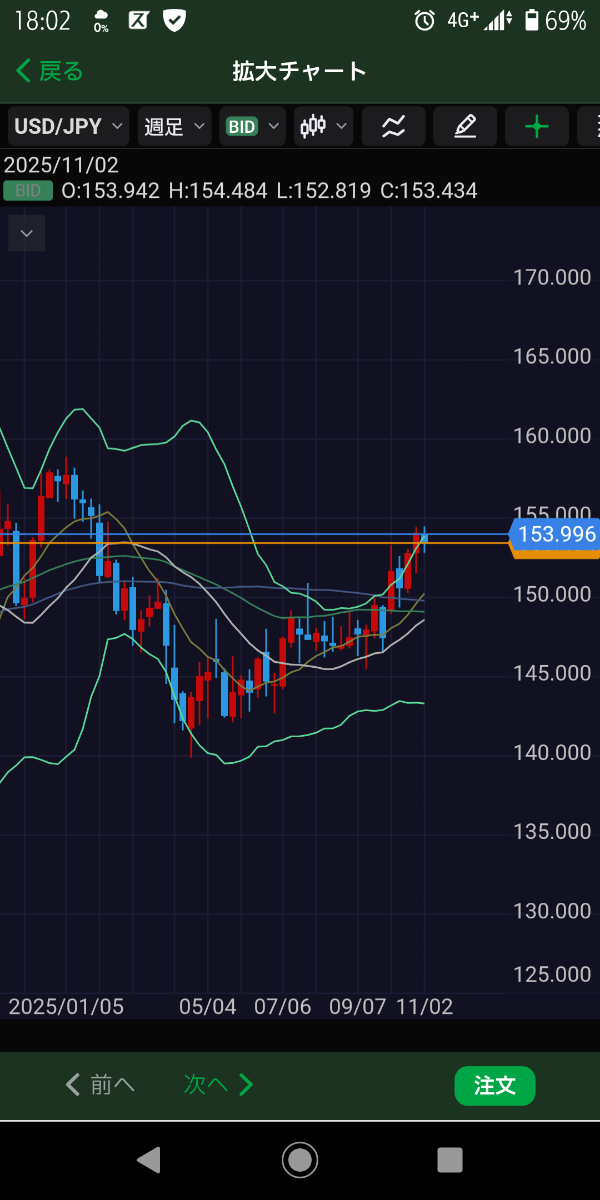The width and height of the screenshot is (600, 1200).
Task: Open the BID price type dropdown
Action: [252, 126]
